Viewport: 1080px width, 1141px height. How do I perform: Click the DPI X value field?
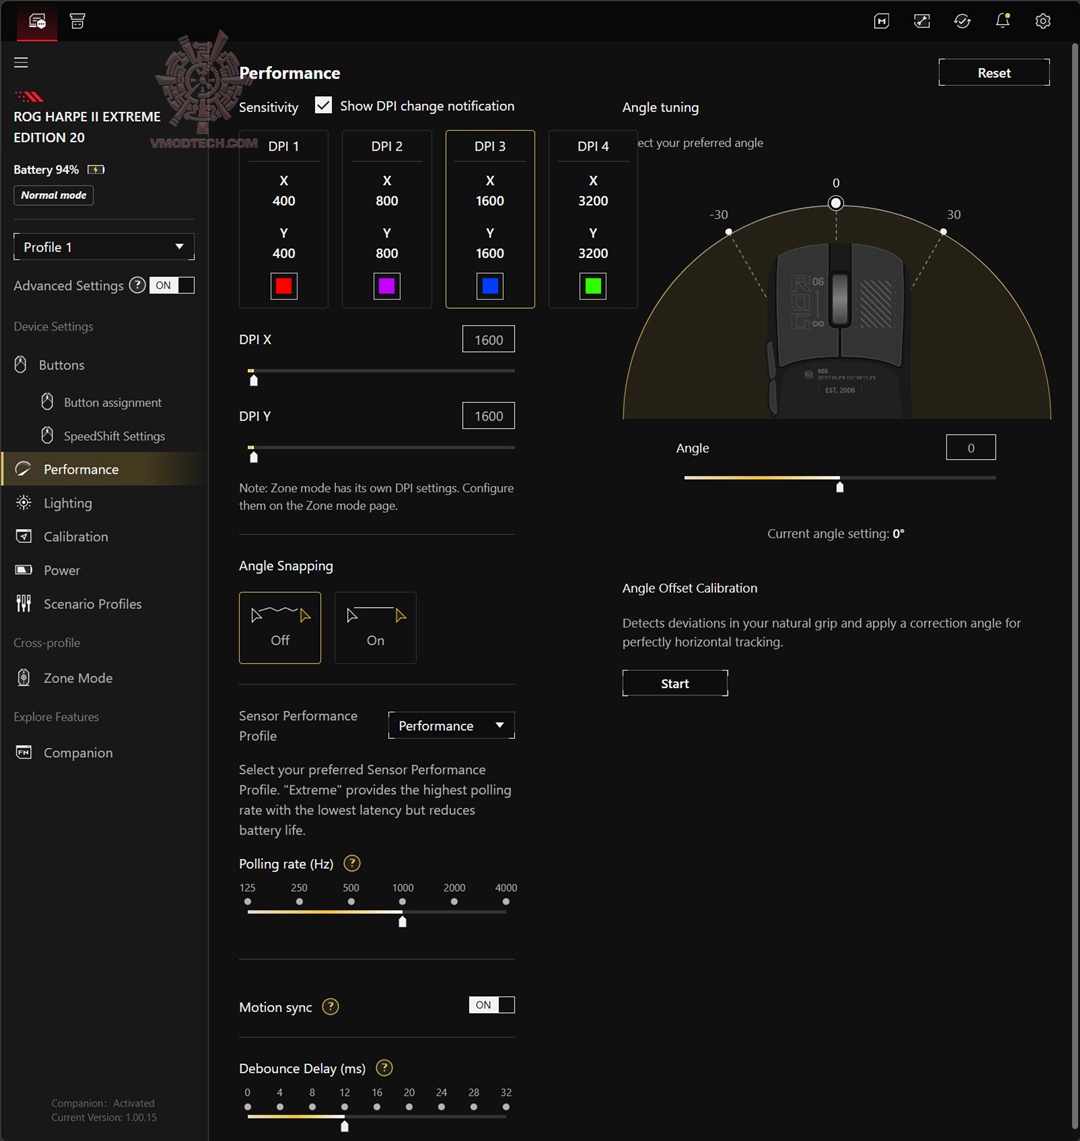click(x=488, y=339)
